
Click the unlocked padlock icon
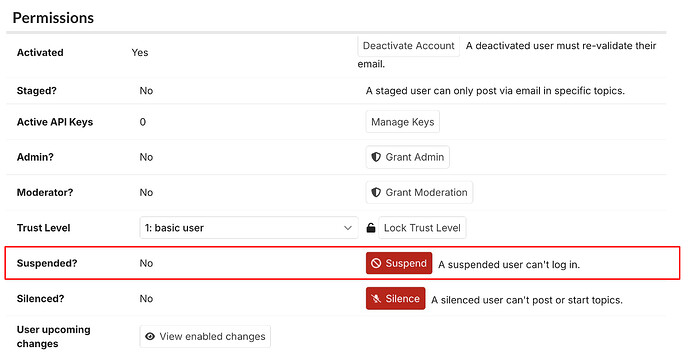coord(371,228)
